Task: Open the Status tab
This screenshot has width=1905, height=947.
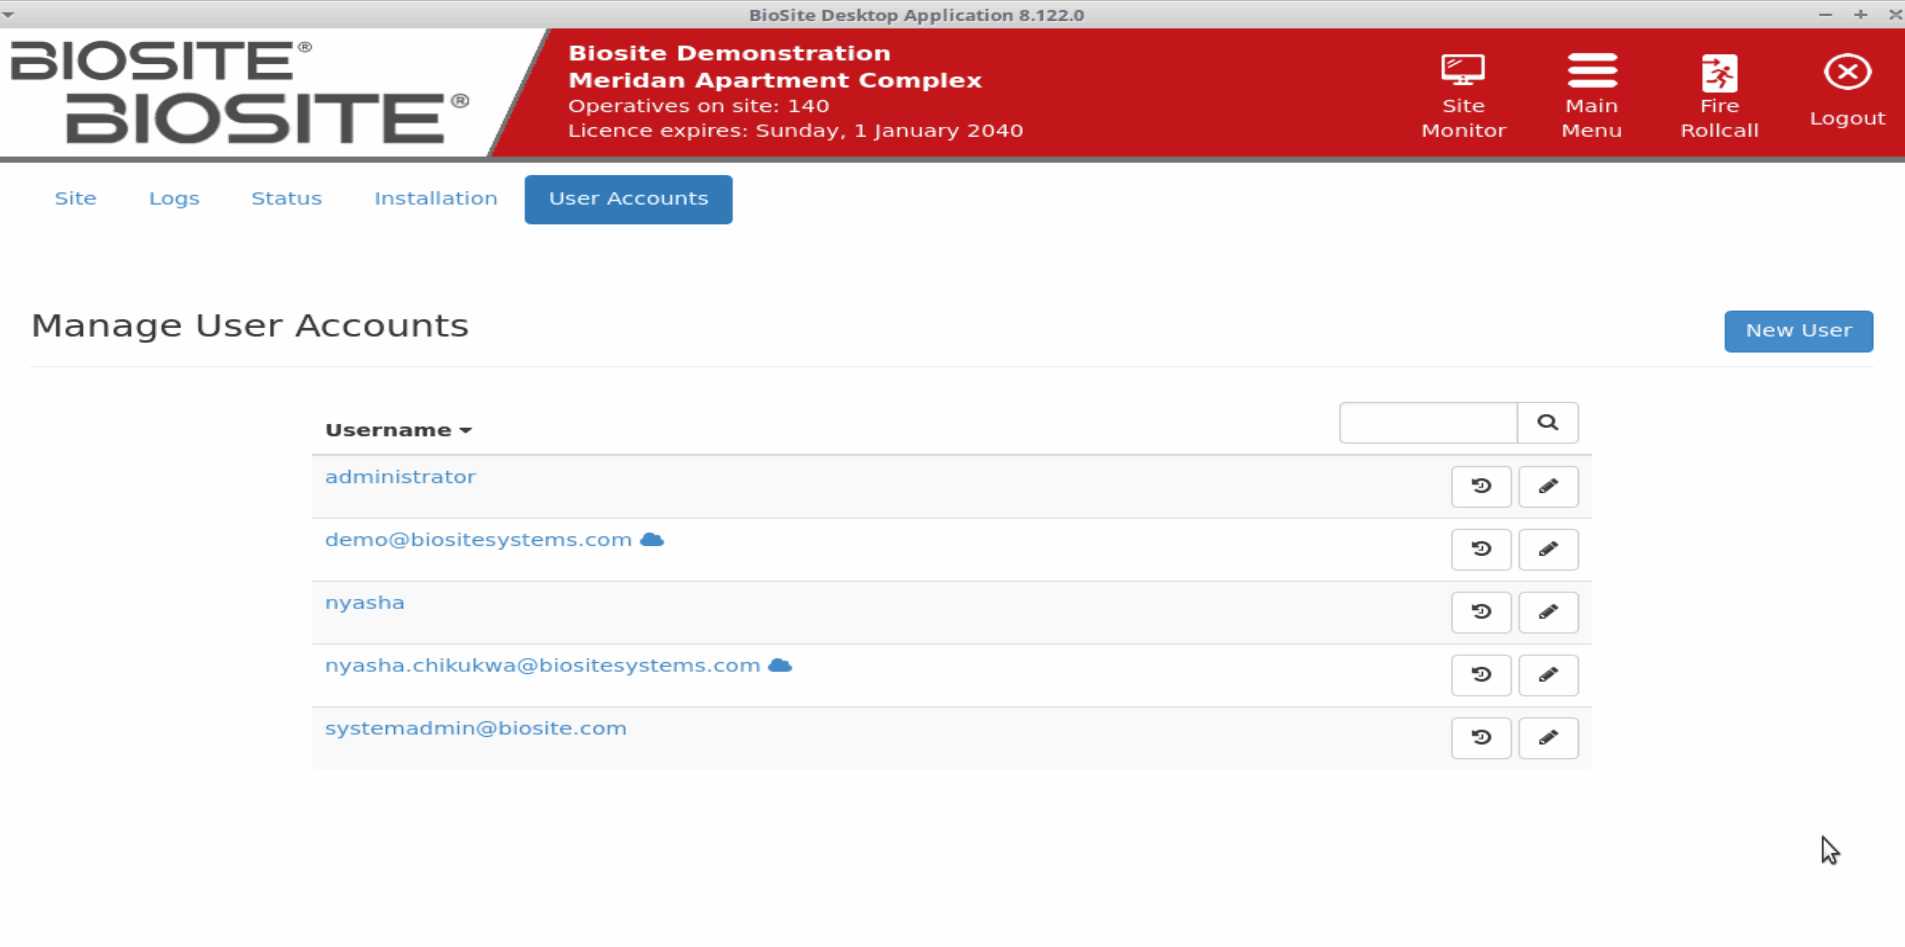Action: pyautogui.click(x=286, y=199)
